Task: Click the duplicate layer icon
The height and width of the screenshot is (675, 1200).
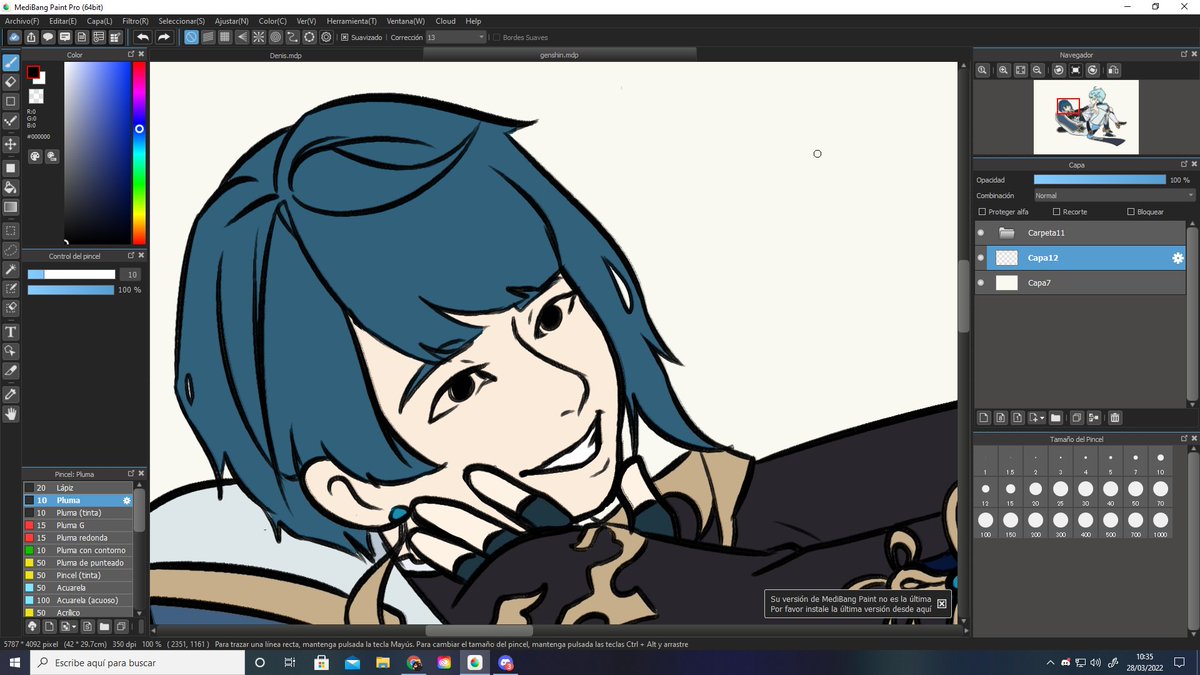Action: click(x=1077, y=418)
